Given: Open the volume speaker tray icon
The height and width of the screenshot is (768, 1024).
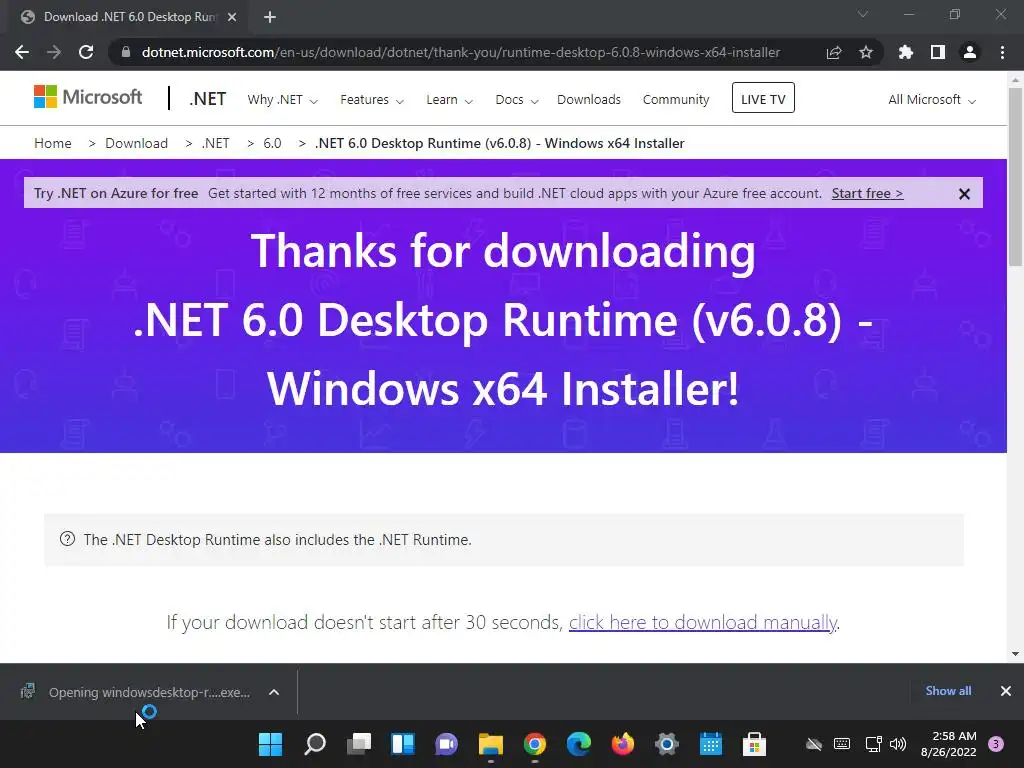Looking at the screenshot, I should coord(898,744).
